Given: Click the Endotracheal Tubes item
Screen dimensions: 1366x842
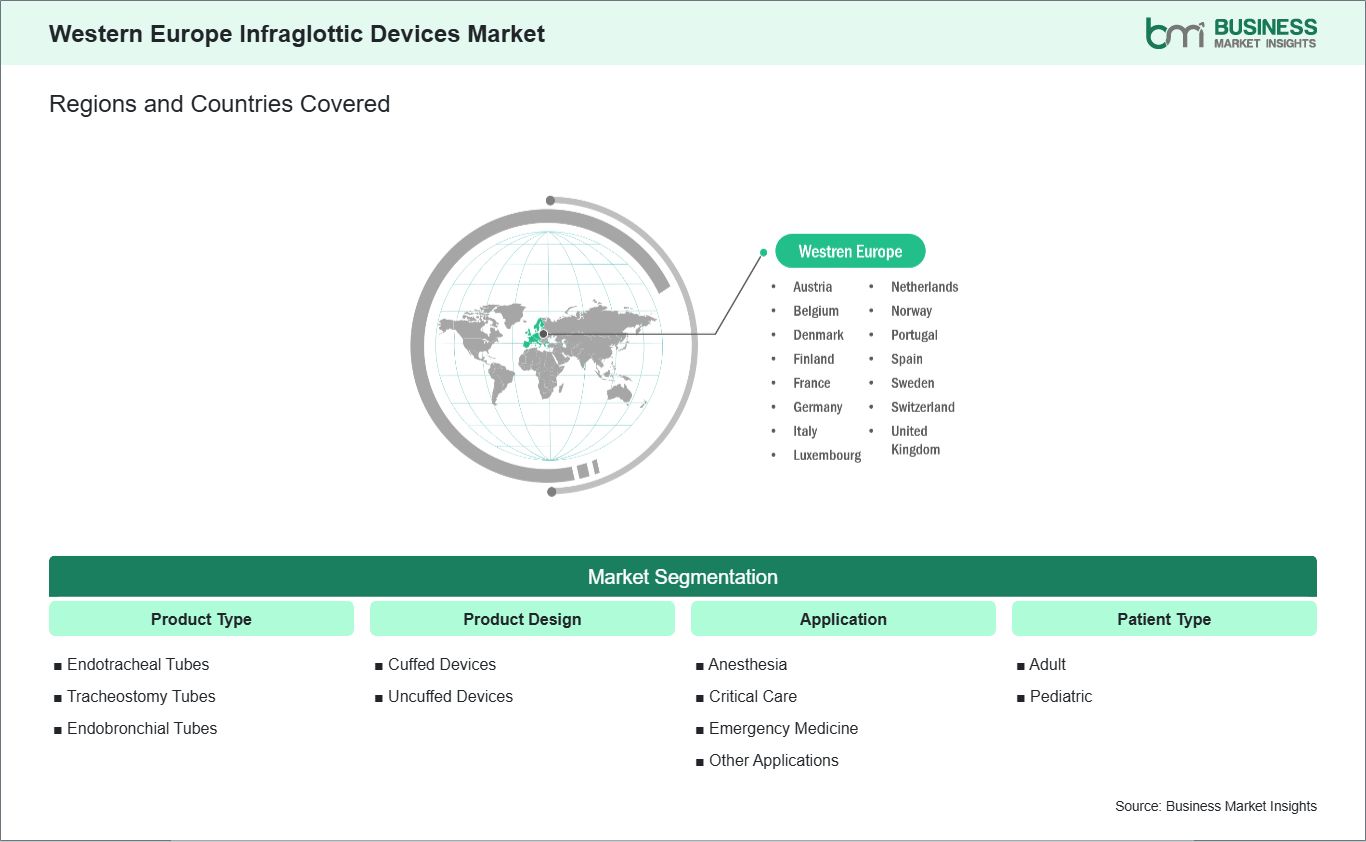Looking at the screenshot, I should point(138,664).
